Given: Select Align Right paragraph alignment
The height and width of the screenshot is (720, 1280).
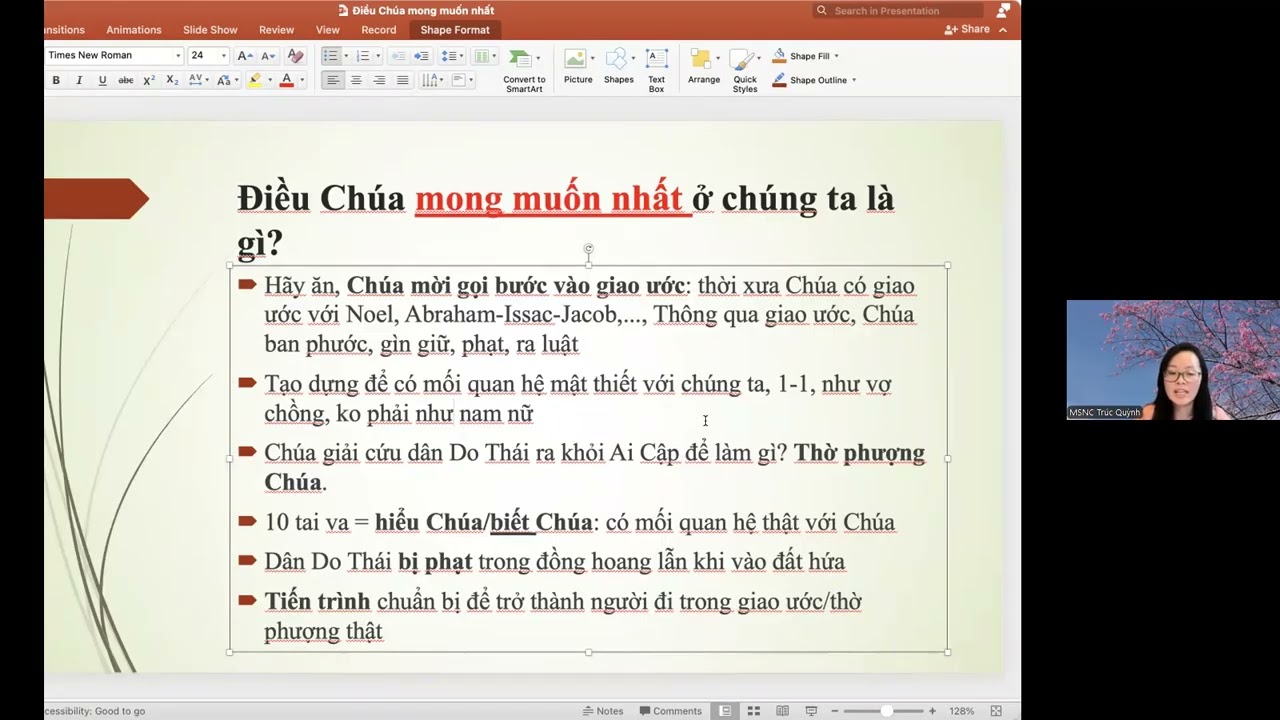Looking at the screenshot, I should (379, 80).
